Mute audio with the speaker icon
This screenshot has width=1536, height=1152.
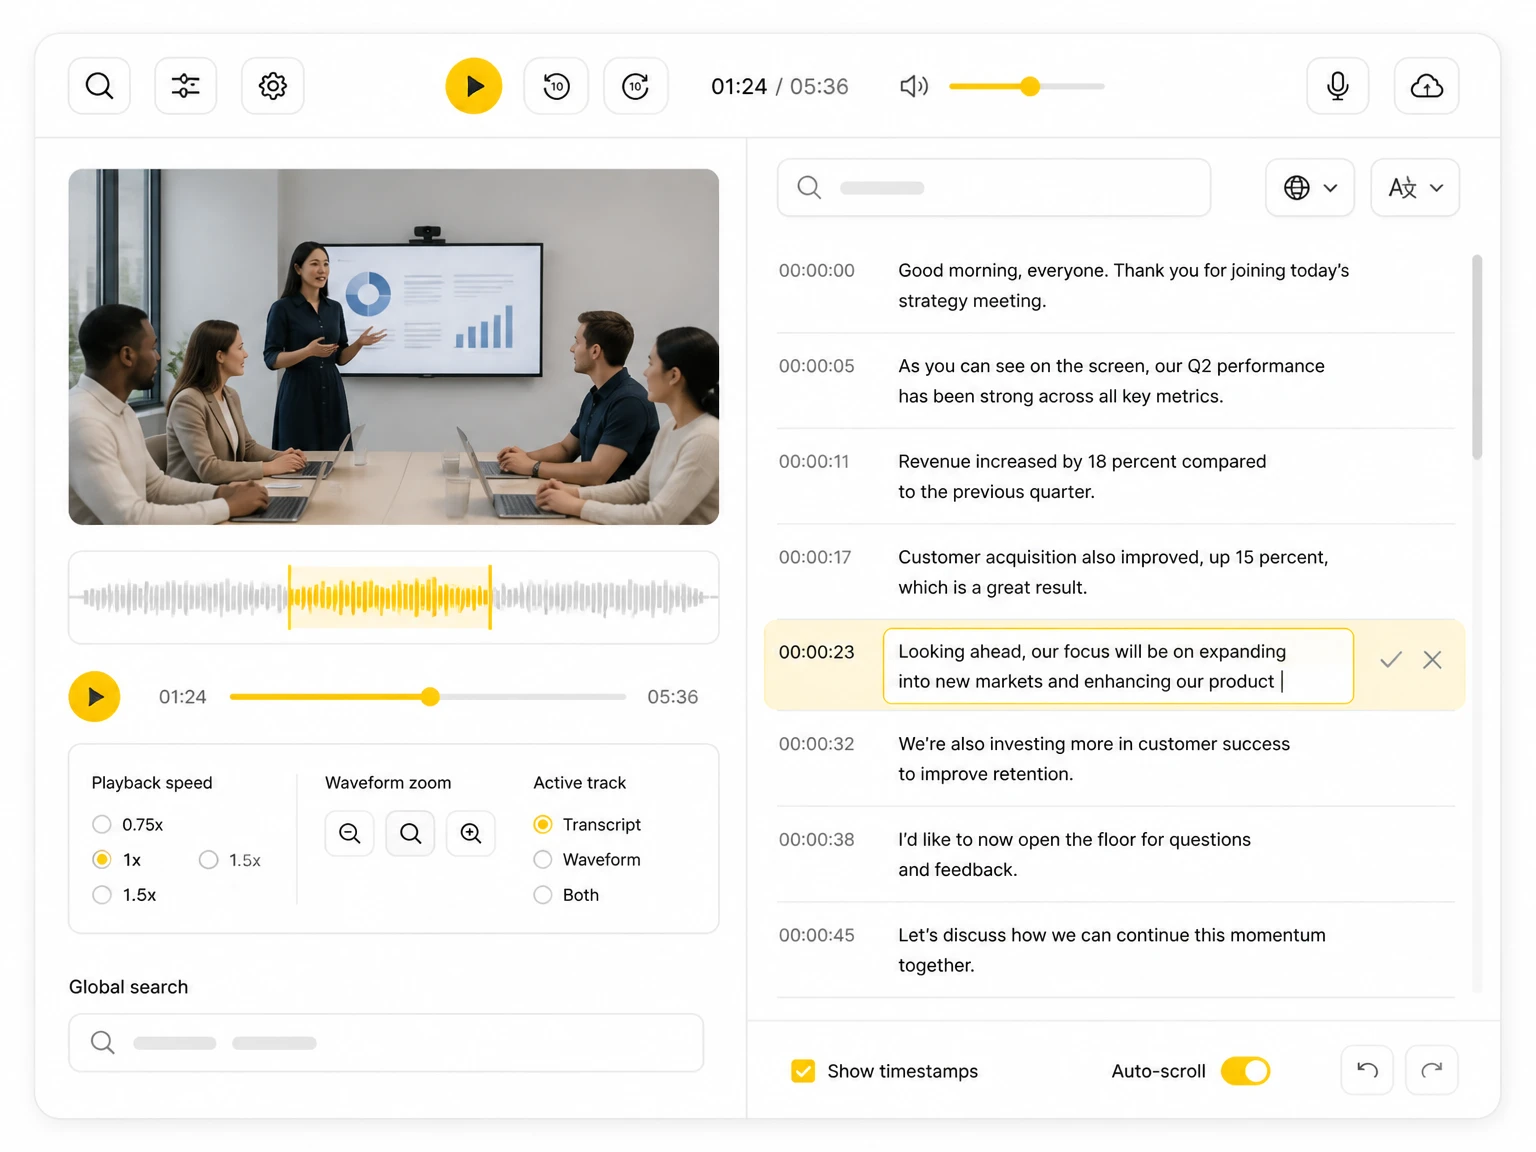point(913,86)
